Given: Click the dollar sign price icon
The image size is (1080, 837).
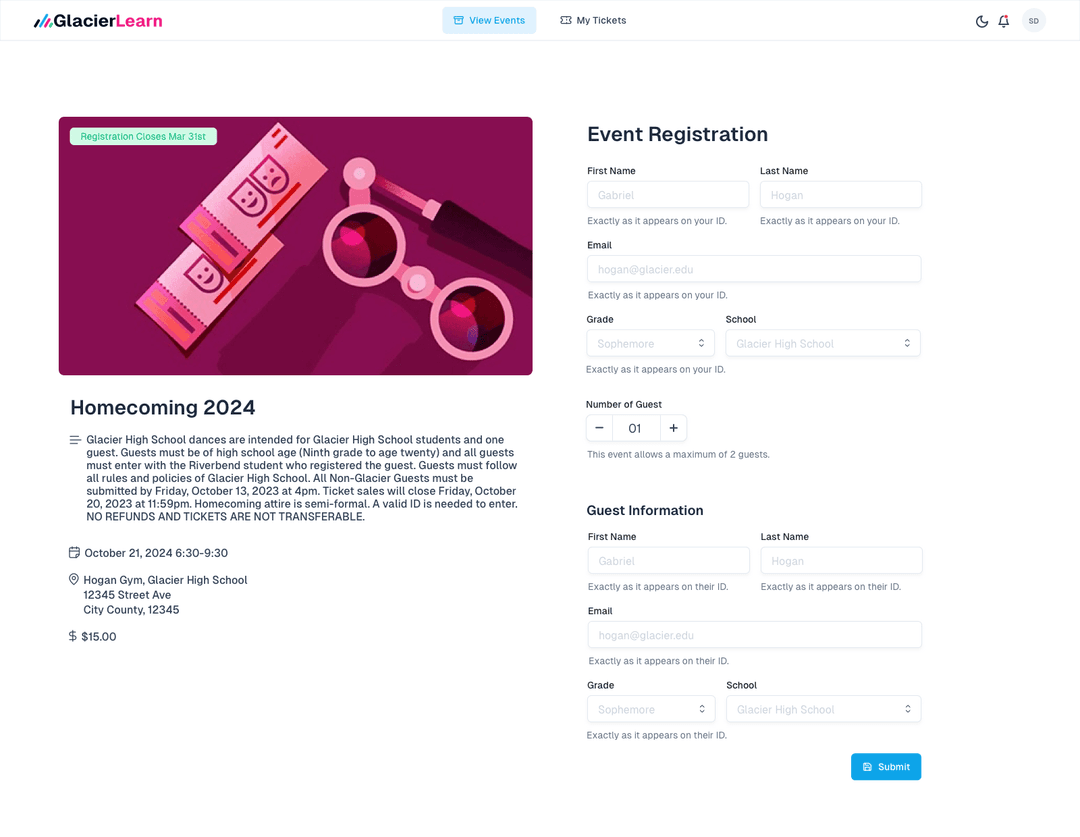Looking at the screenshot, I should [x=73, y=636].
